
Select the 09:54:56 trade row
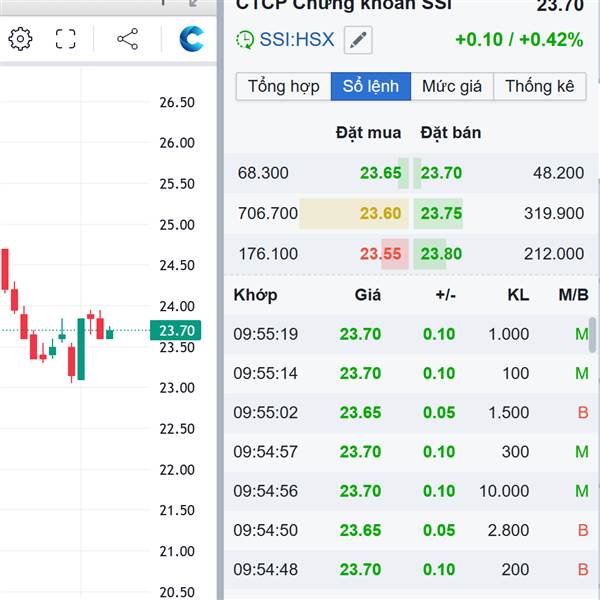click(411, 491)
